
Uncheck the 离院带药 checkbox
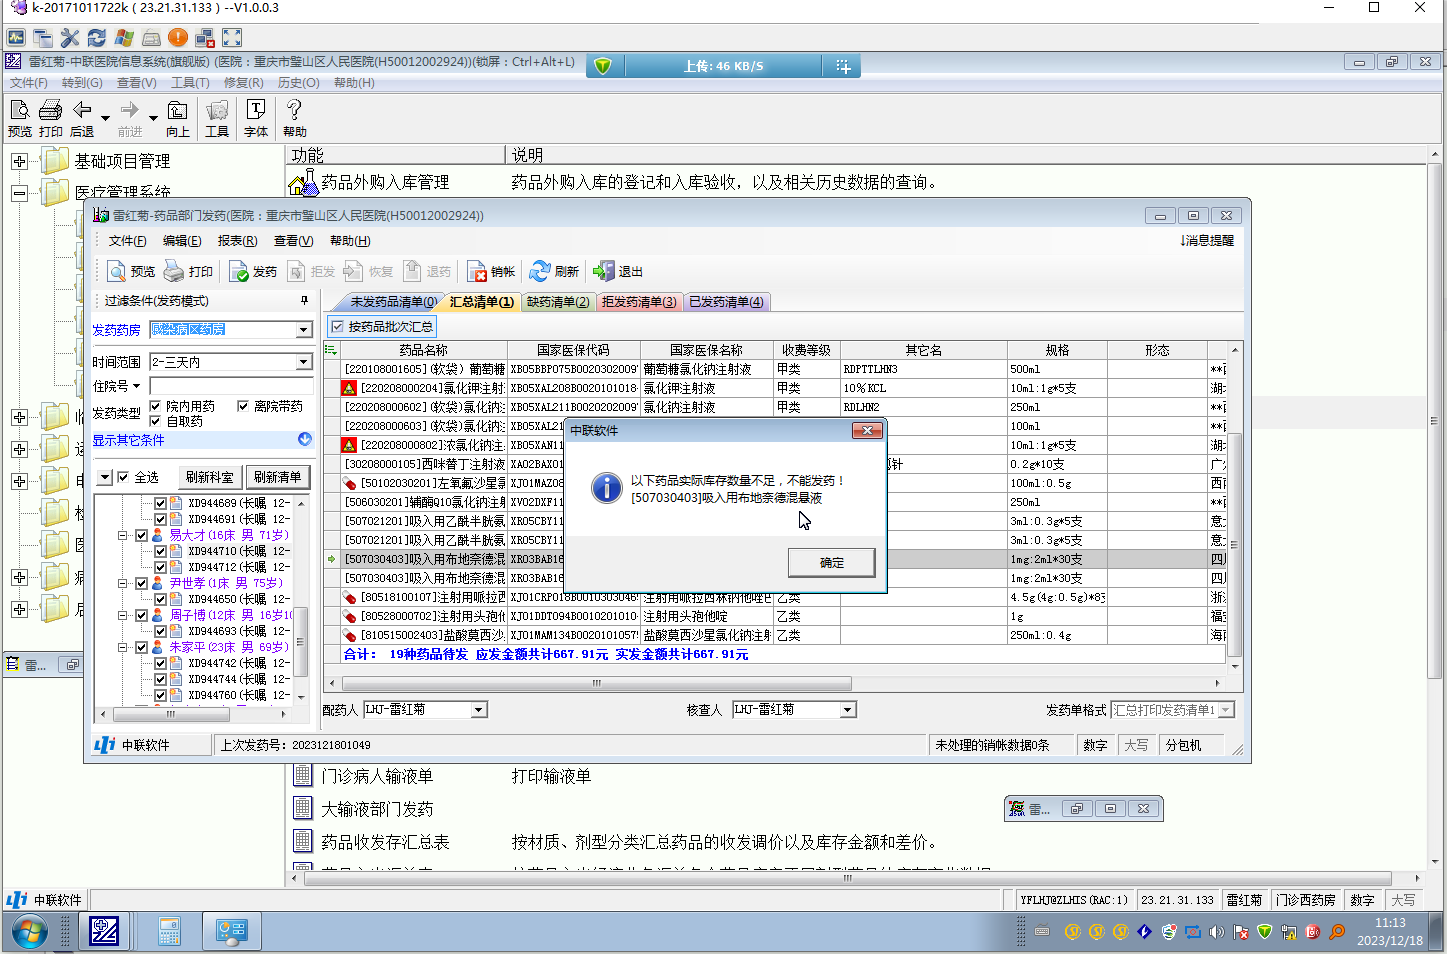[x=243, y=406]
